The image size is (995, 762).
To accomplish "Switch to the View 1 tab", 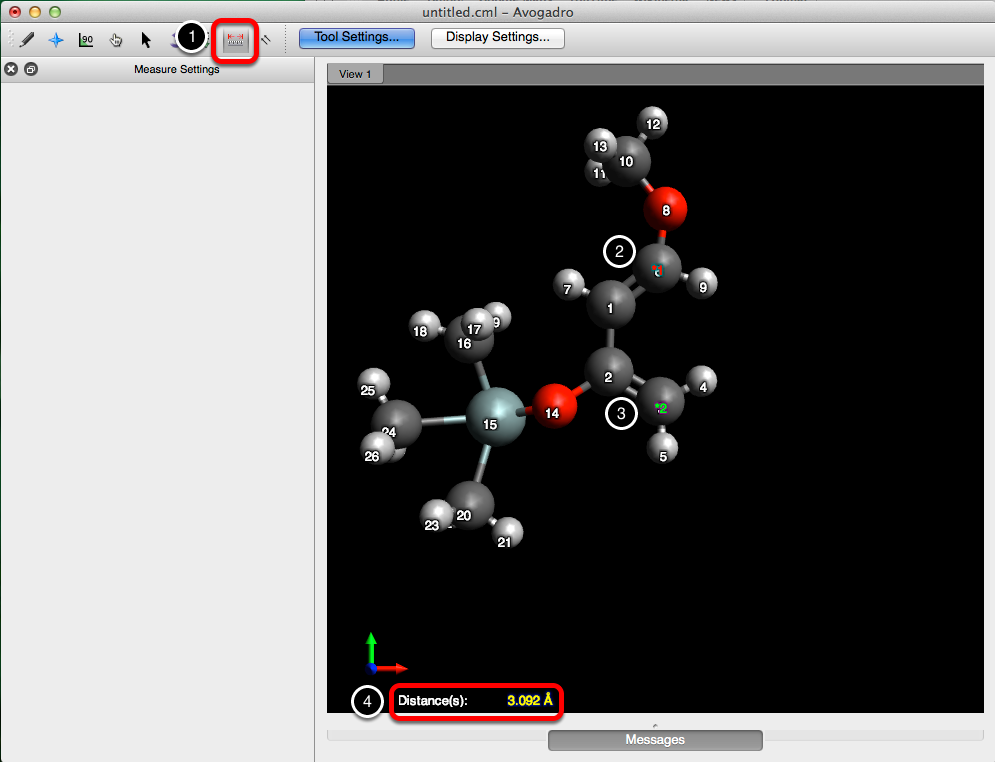I will pos(355,74).
